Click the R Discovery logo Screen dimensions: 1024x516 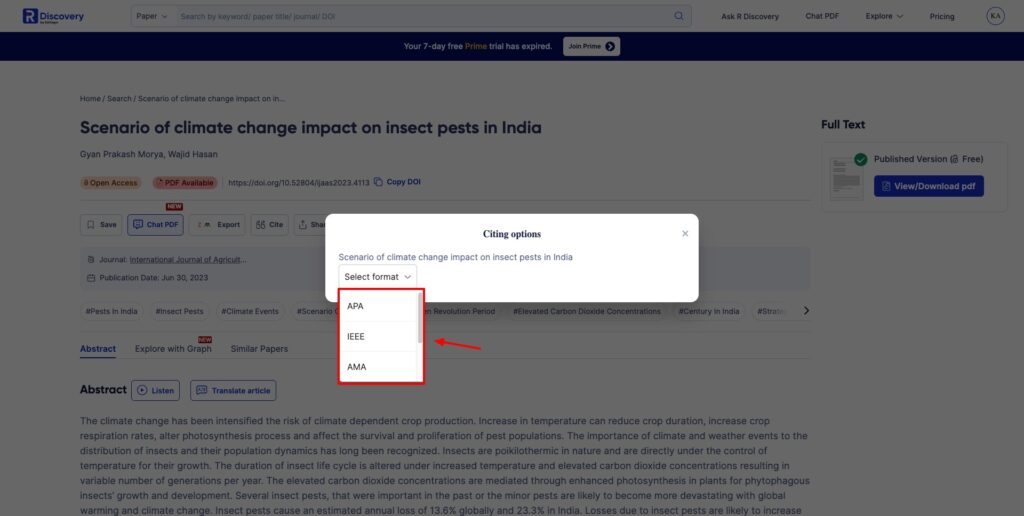54,16
